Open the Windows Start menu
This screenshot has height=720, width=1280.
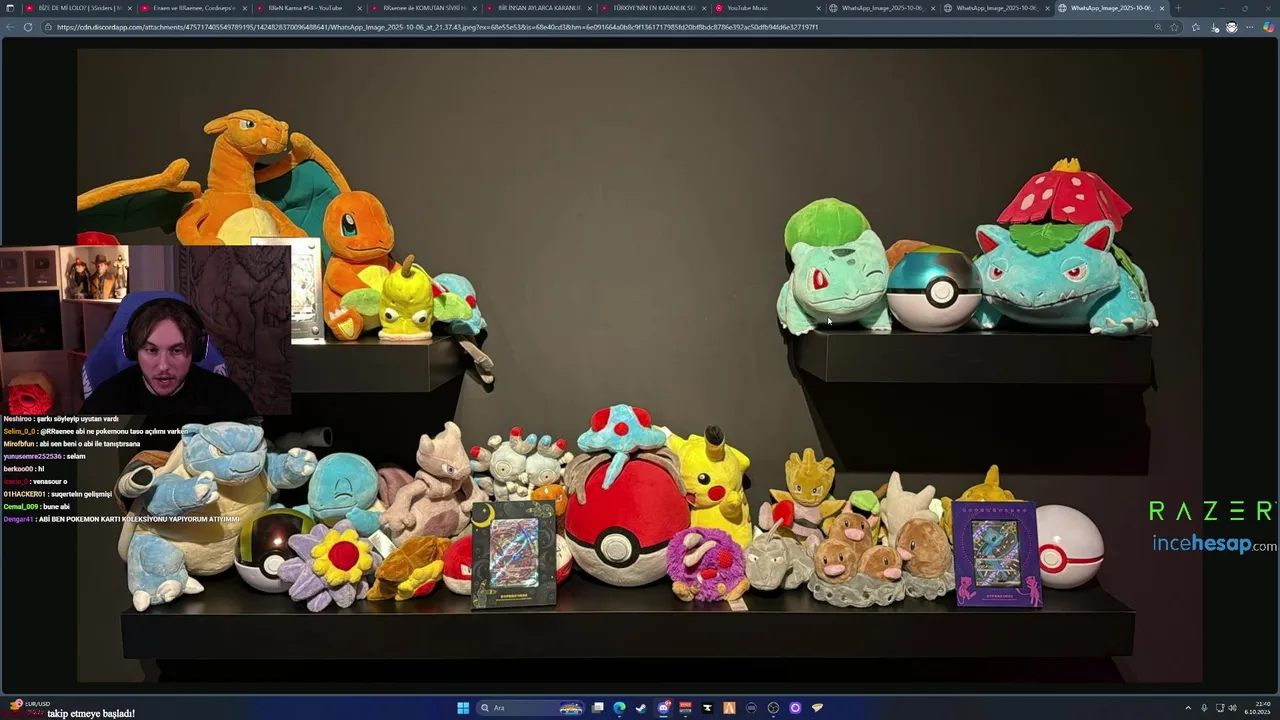[463, 708]
